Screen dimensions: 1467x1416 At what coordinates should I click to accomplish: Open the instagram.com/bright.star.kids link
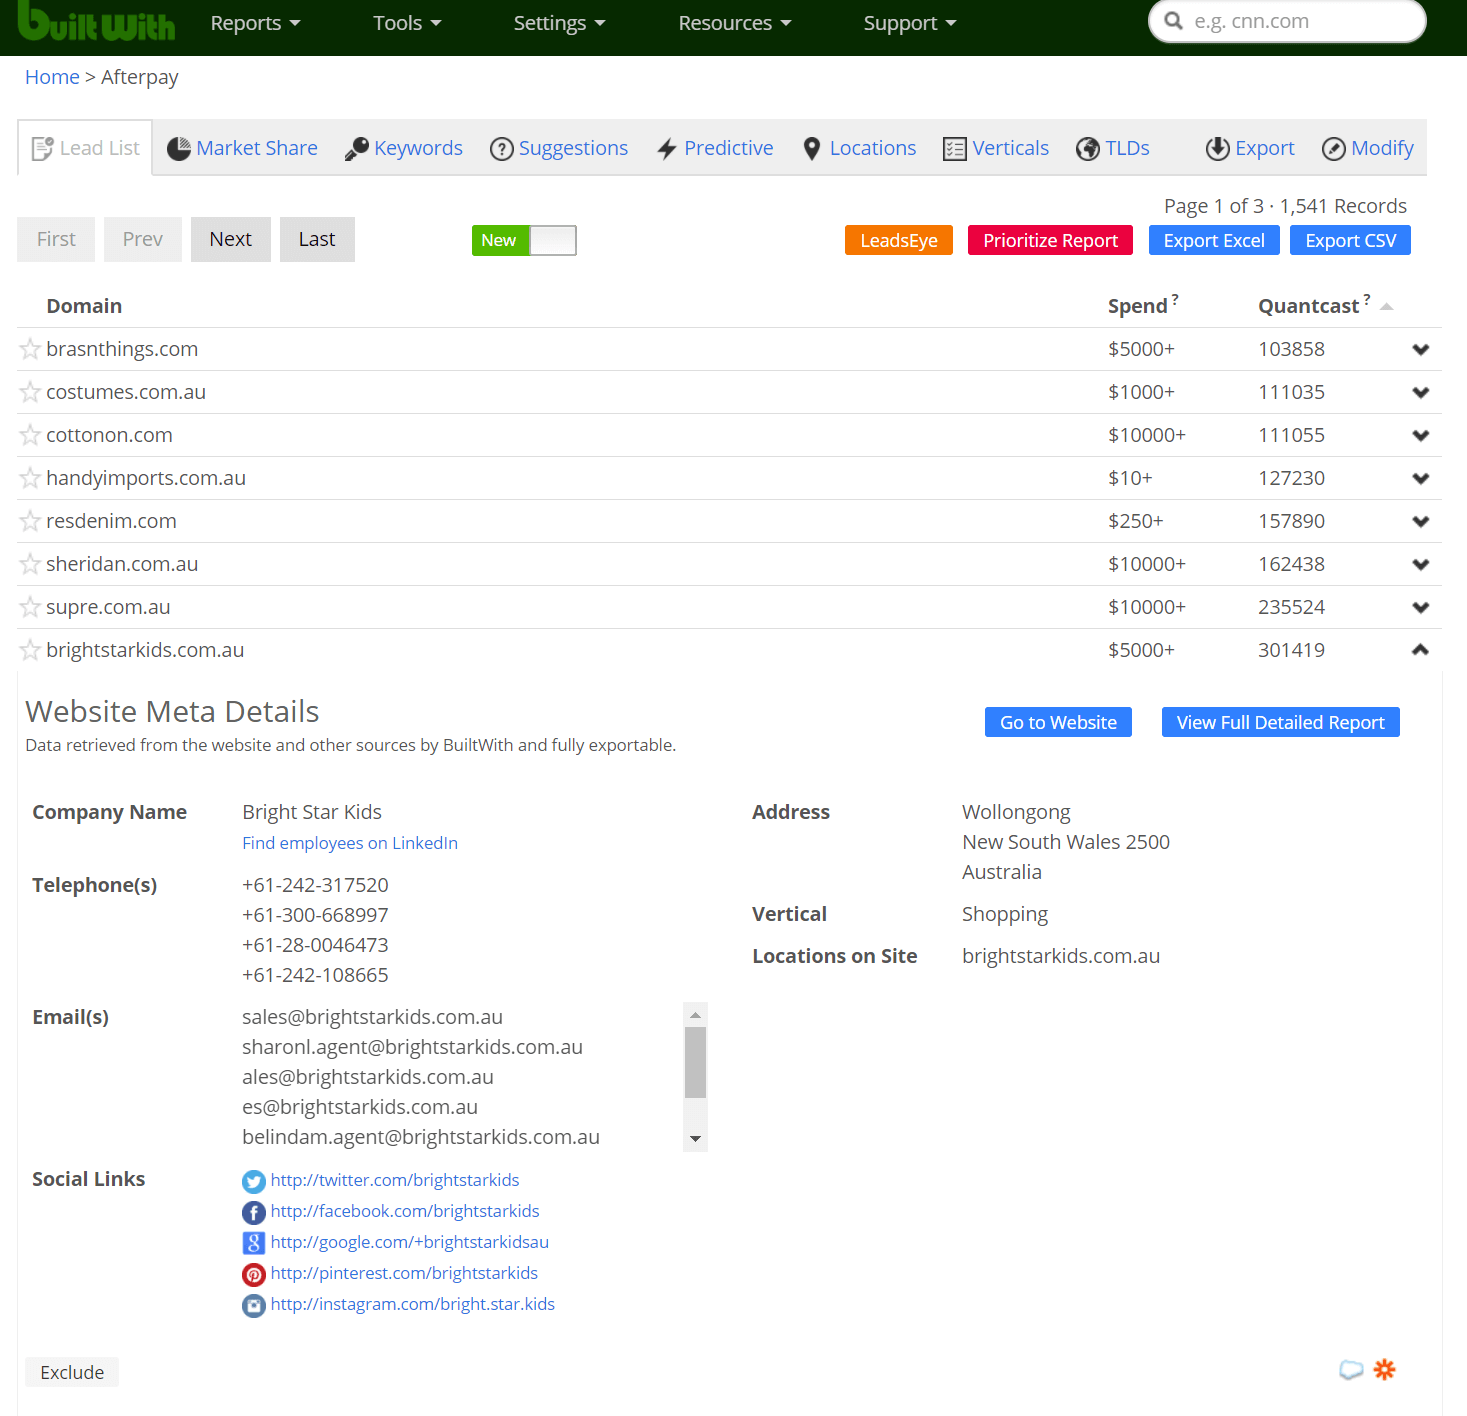[413, 1304]
